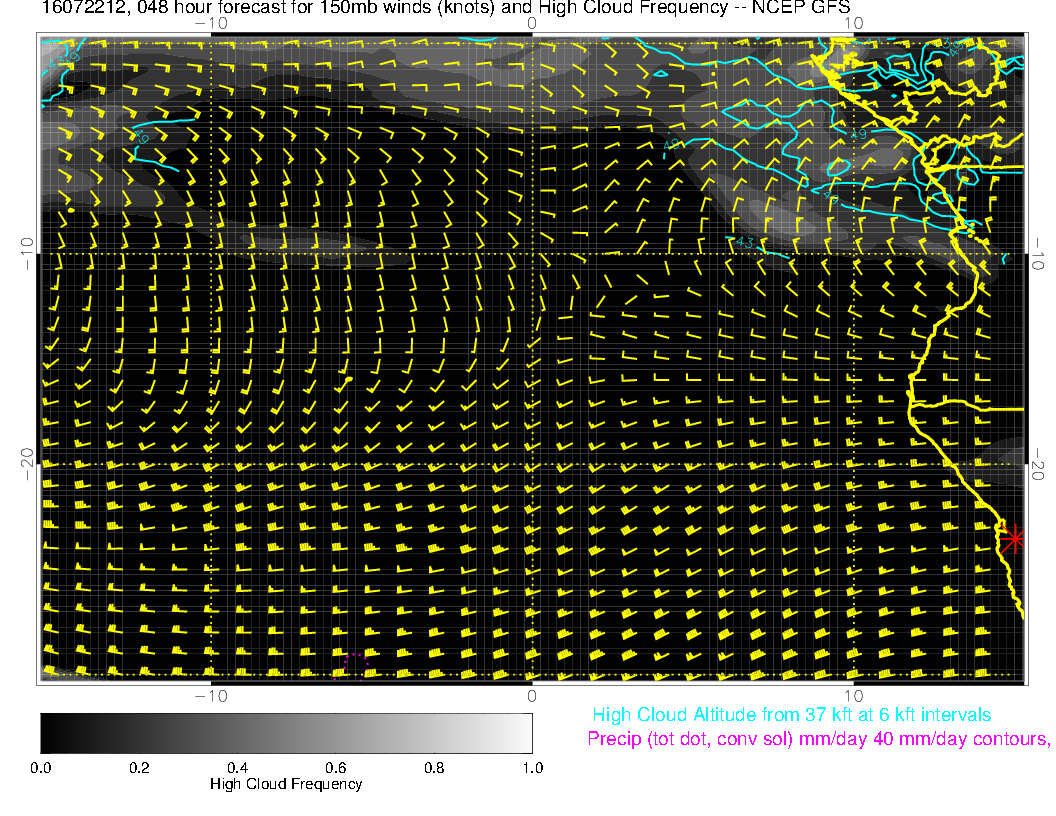This screenshot has width=1056, height=816.
Task: Select the magenta Precip legend text
Action: point(818,739)
